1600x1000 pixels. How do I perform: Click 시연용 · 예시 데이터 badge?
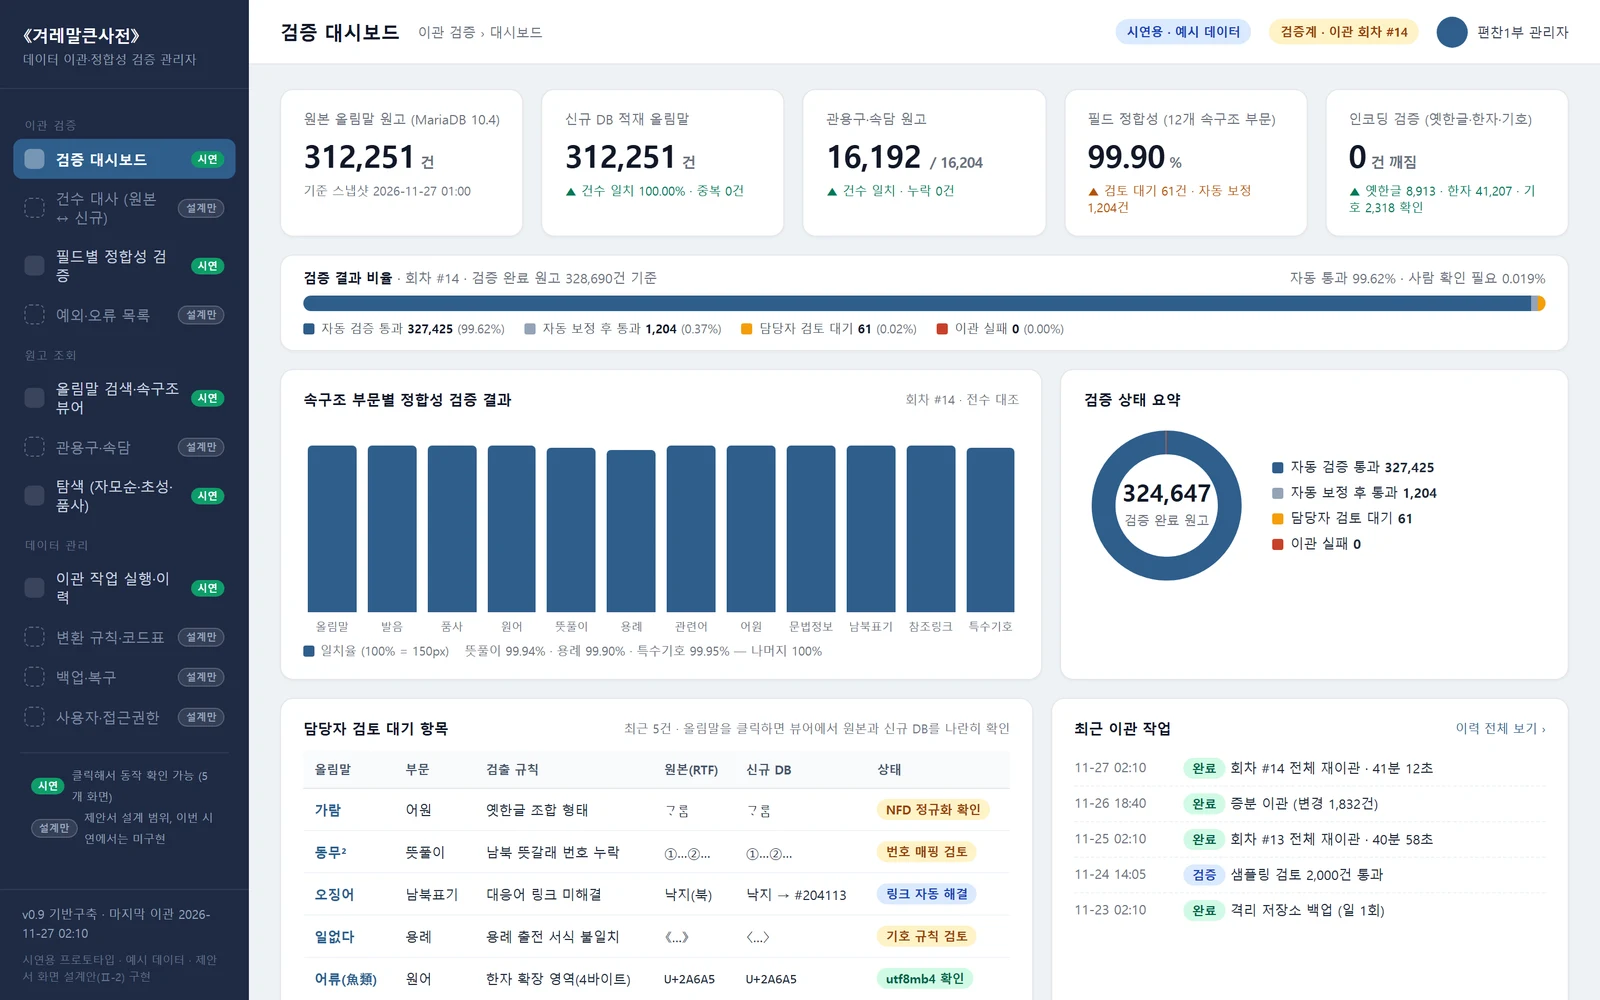pos(1183,32)
